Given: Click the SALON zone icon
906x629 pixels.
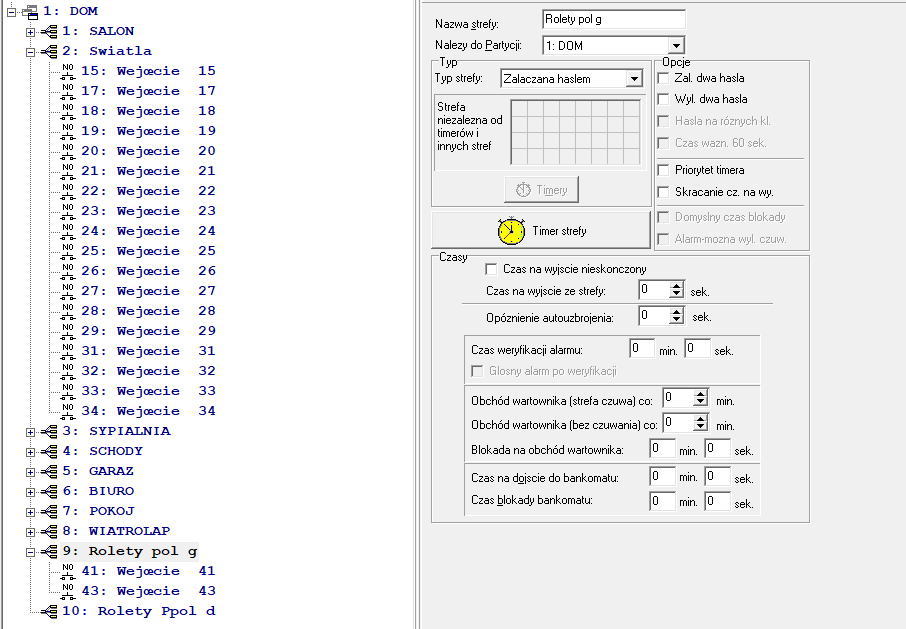Looking at the screenshot, I should tap(49, 31).
